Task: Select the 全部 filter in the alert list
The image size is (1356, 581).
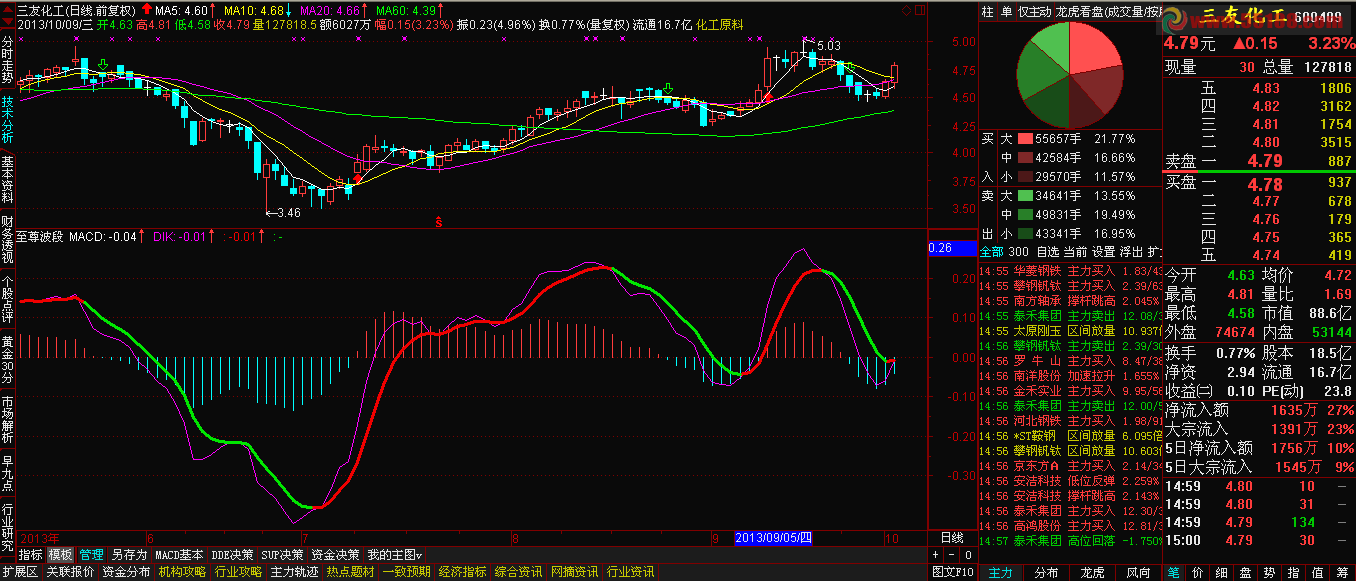Action: click(x=991, y=251)
